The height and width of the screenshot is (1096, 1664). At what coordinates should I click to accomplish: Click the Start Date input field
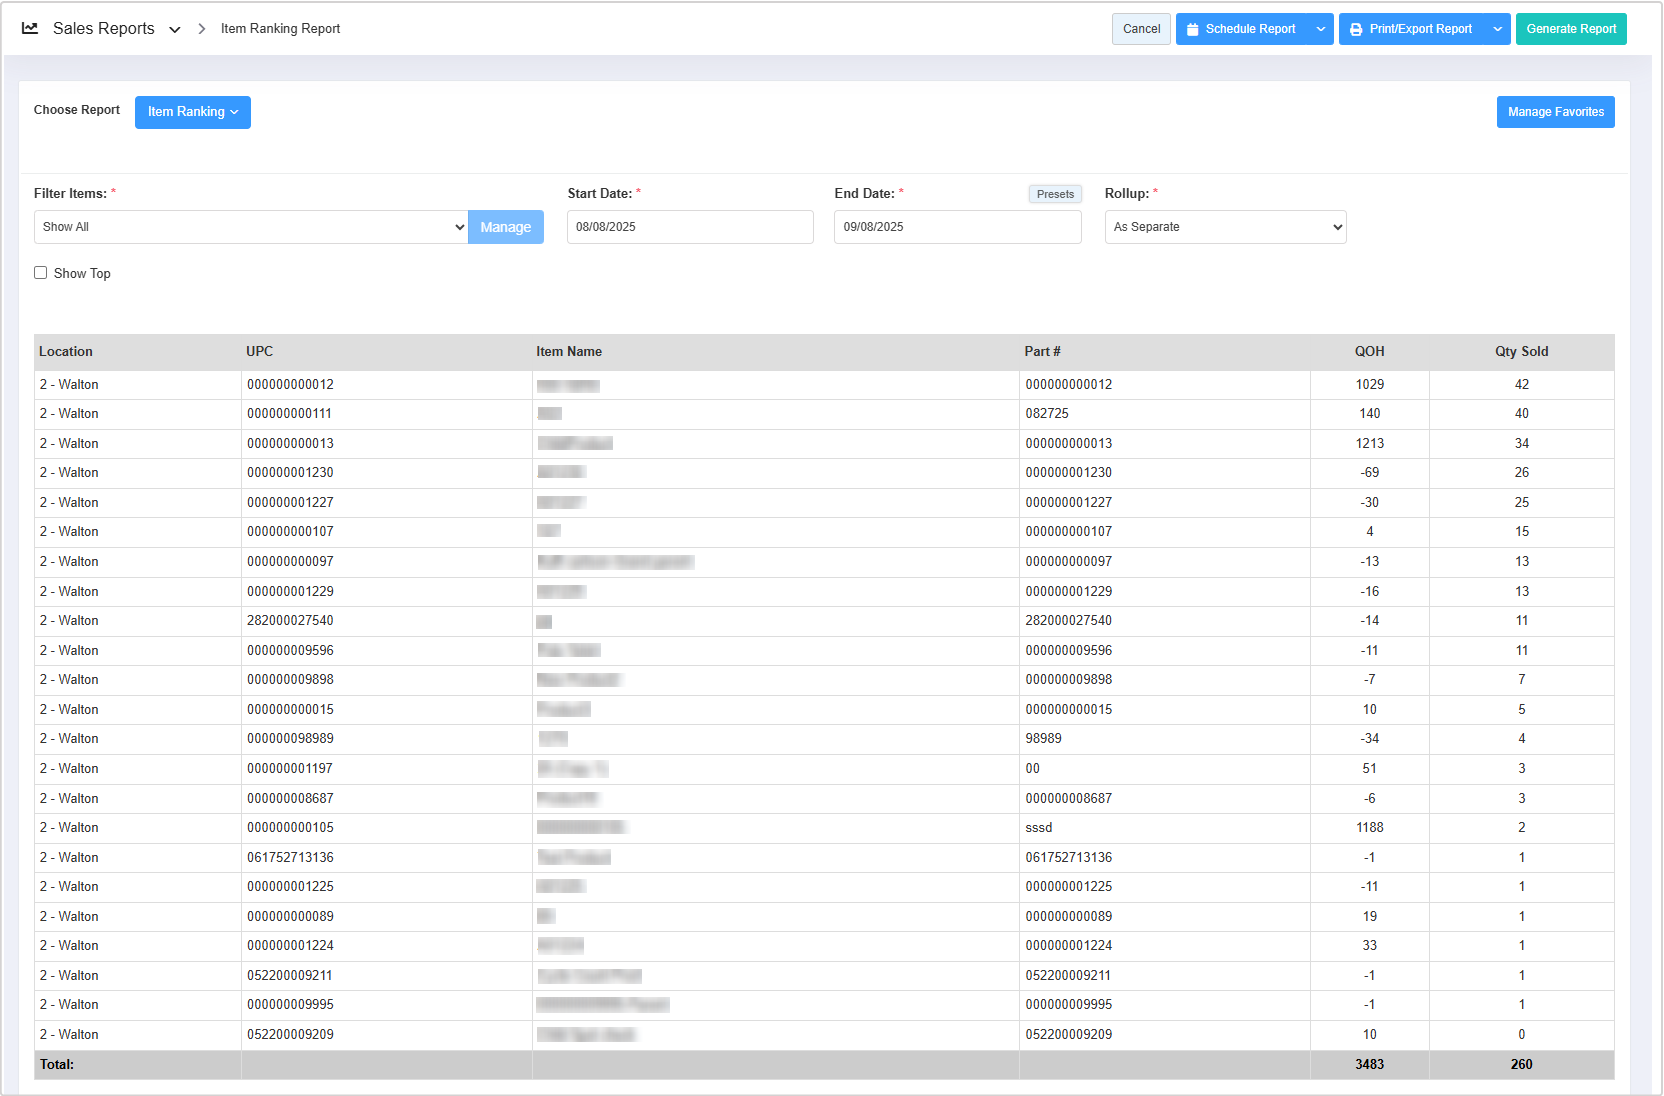pyautogui.click(x=690, y=227)
